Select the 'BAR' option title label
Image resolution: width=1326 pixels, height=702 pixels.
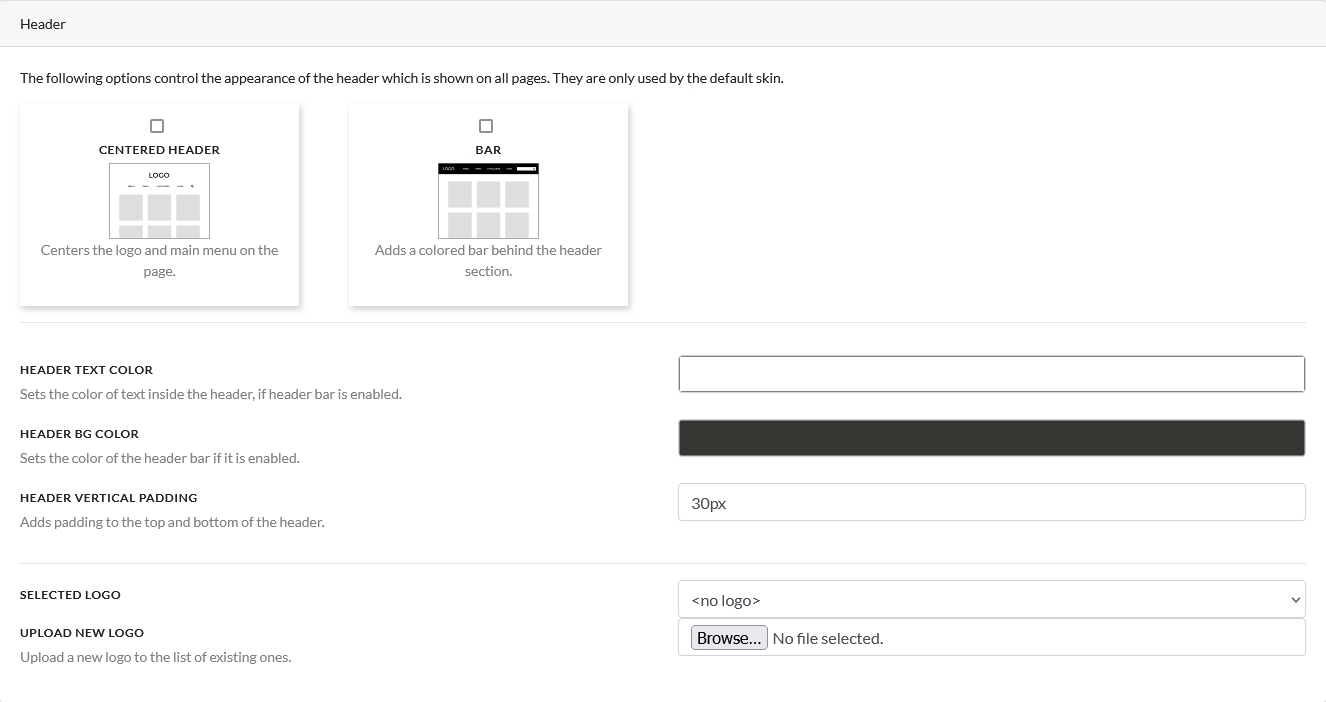(x=488, y=150)
